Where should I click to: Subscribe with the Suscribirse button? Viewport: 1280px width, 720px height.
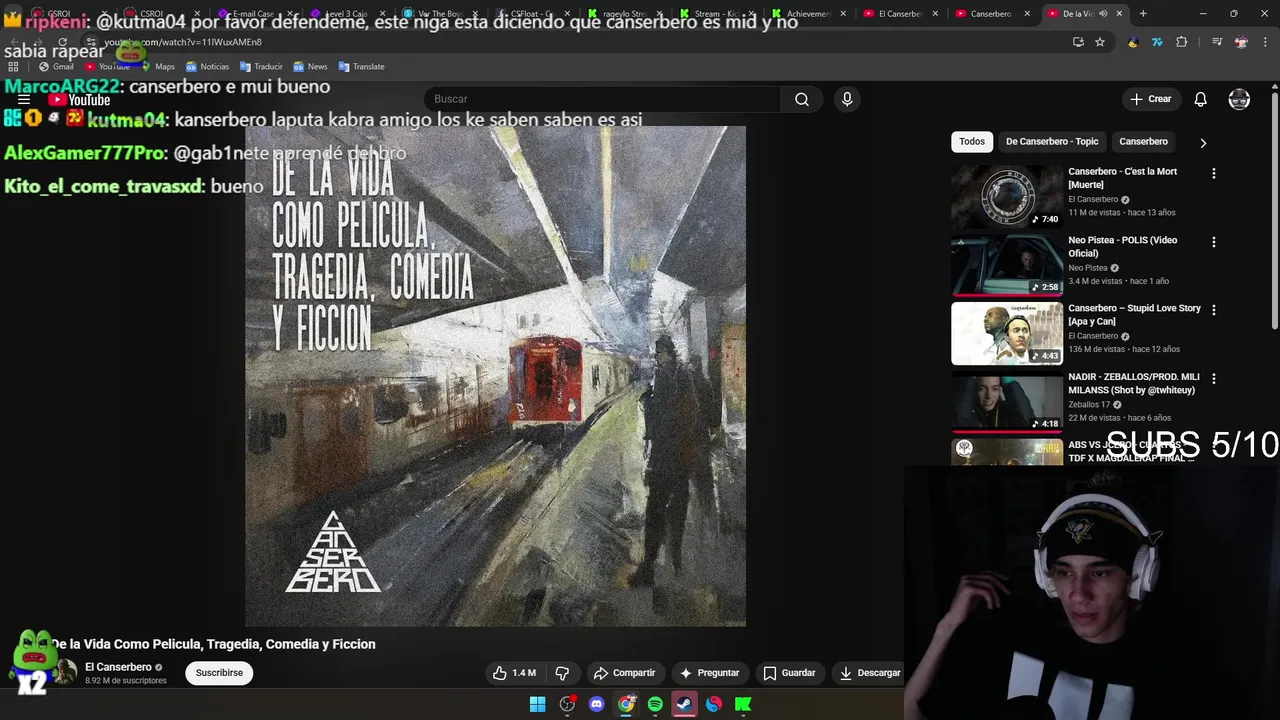[x=219, y=673]
